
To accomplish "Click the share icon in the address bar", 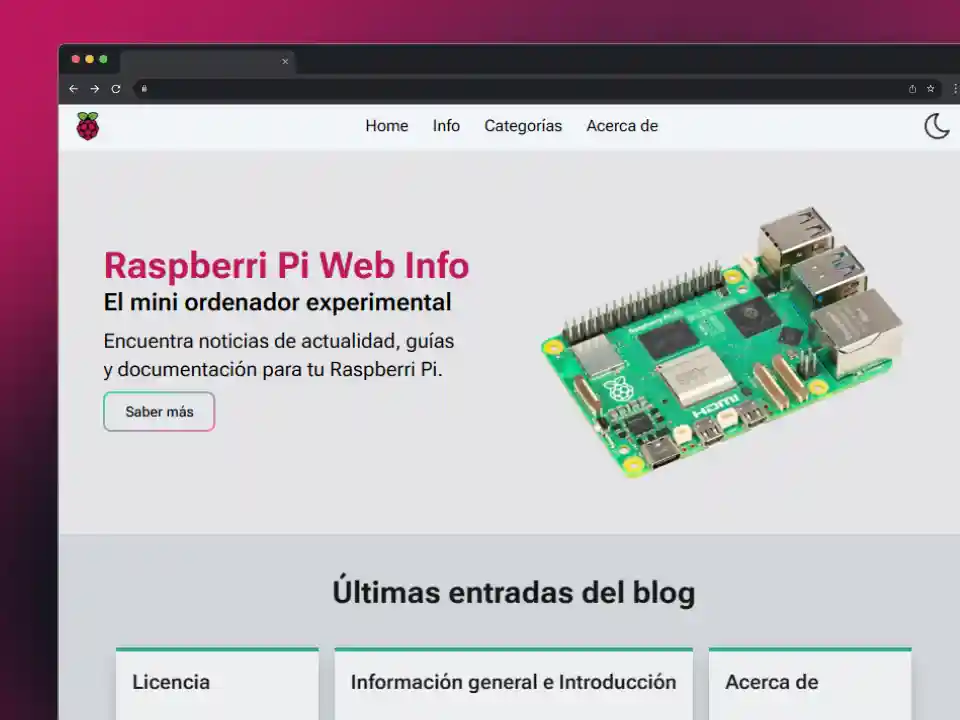I will pyautogui.click(x=912, y=89).
